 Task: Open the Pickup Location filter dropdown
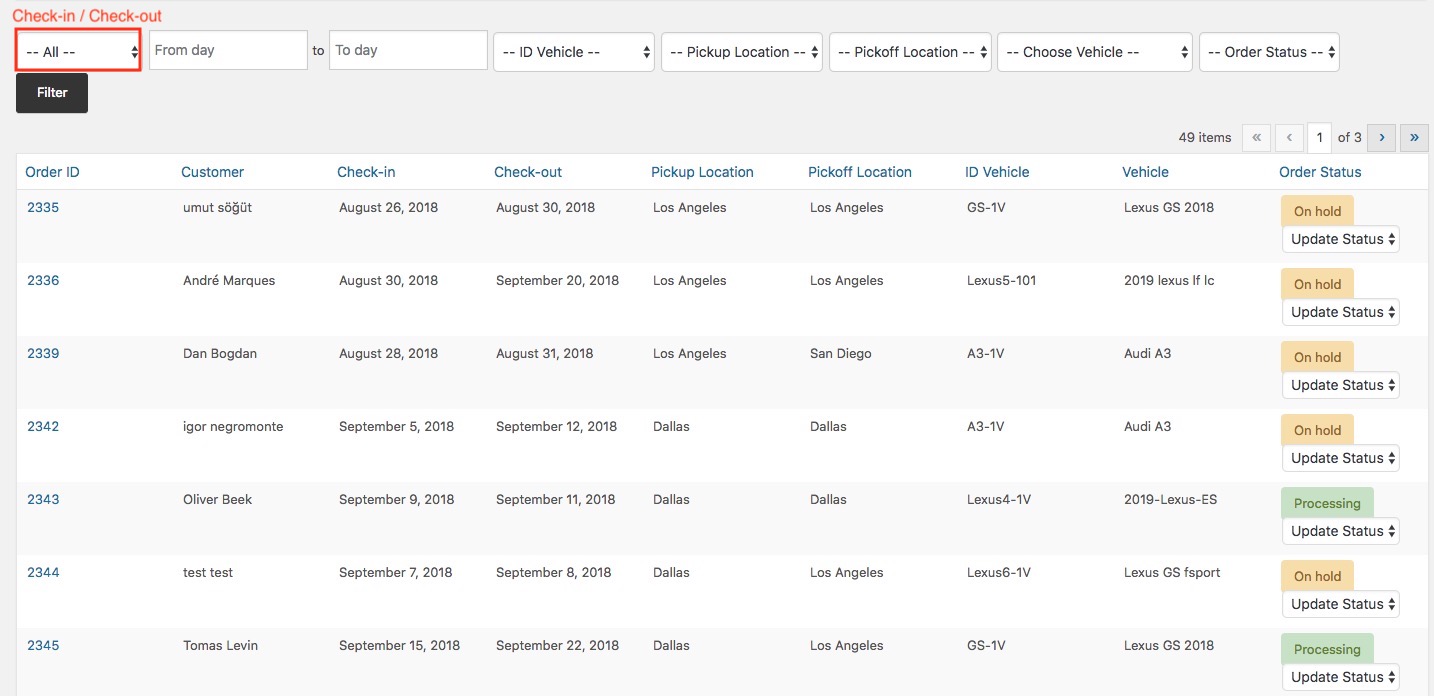742,52
